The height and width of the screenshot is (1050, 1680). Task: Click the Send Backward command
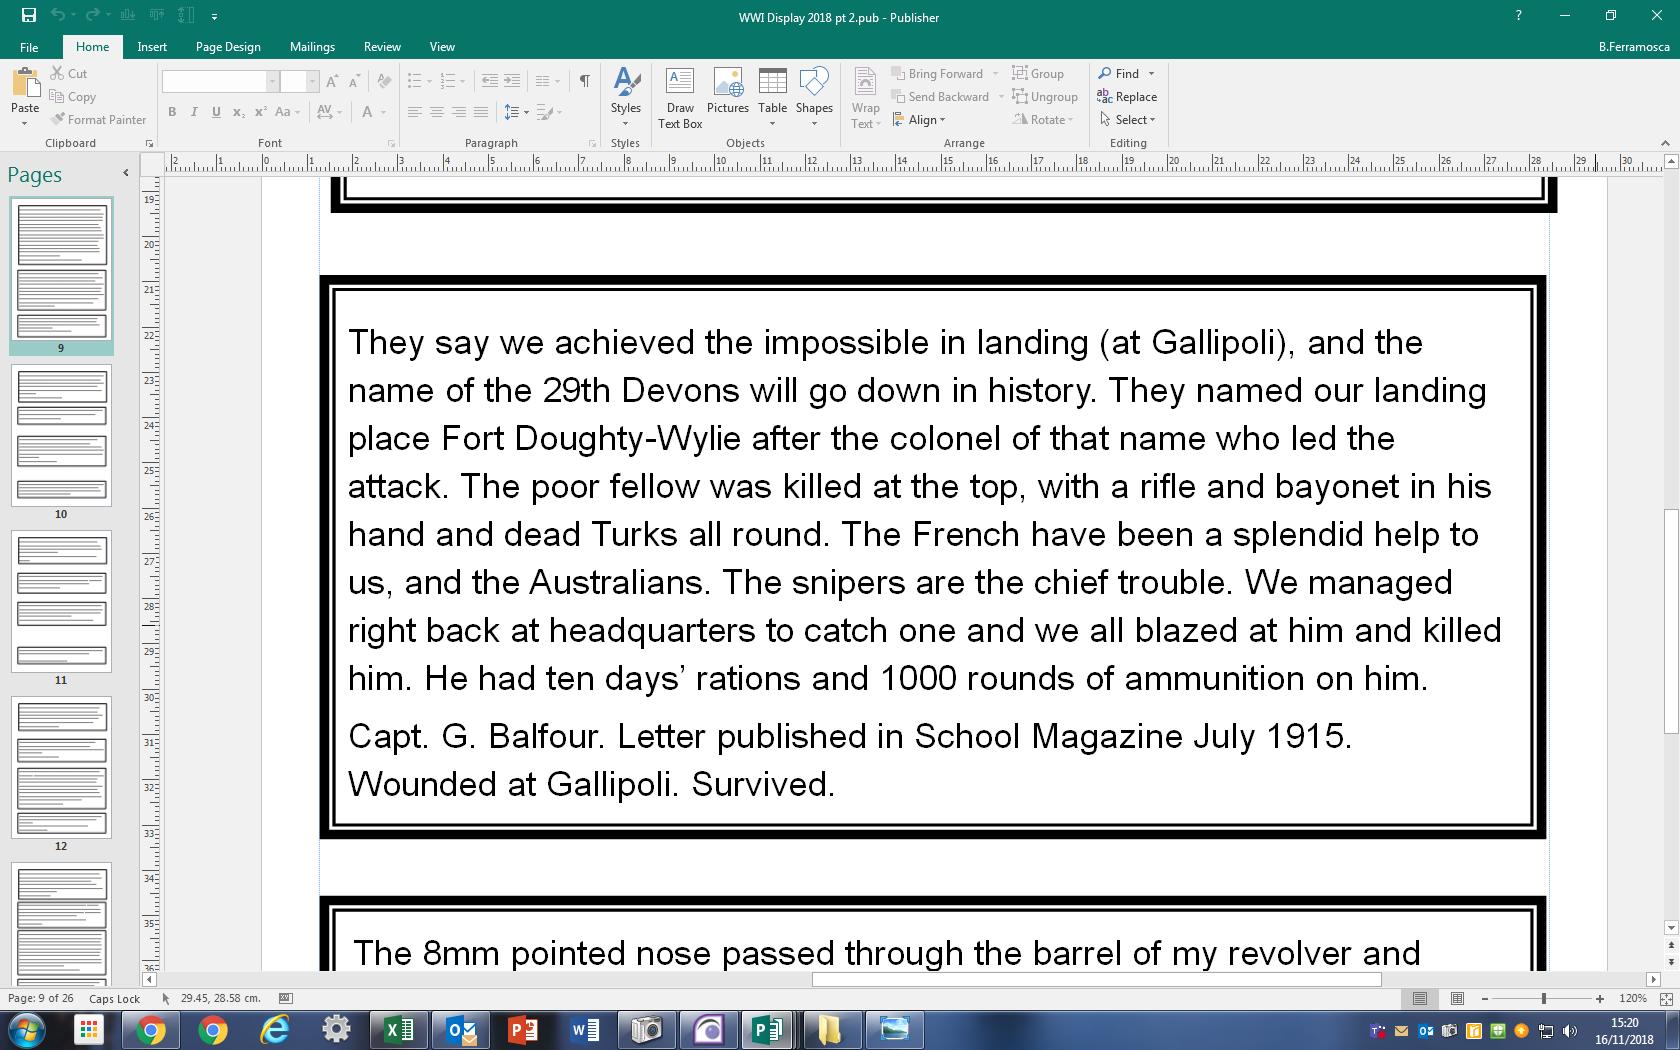(x=939, y=97)
